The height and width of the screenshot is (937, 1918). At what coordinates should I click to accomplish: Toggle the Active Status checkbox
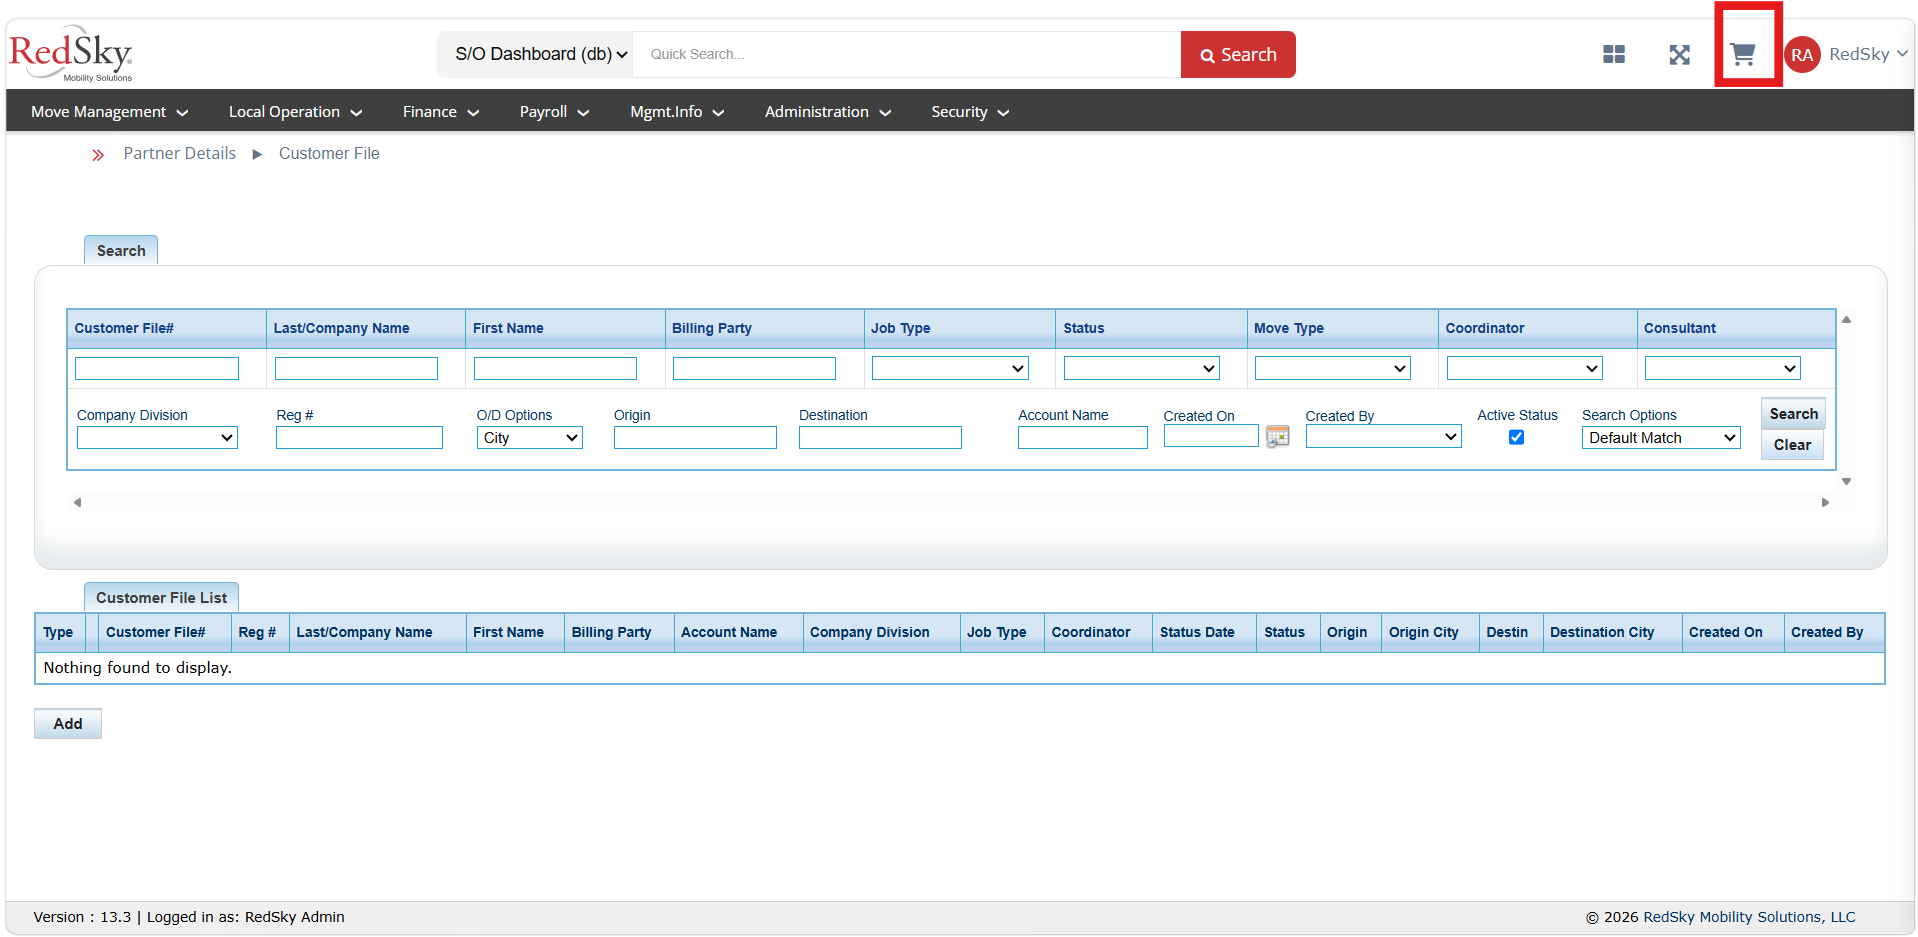(x=1516, y=437)
